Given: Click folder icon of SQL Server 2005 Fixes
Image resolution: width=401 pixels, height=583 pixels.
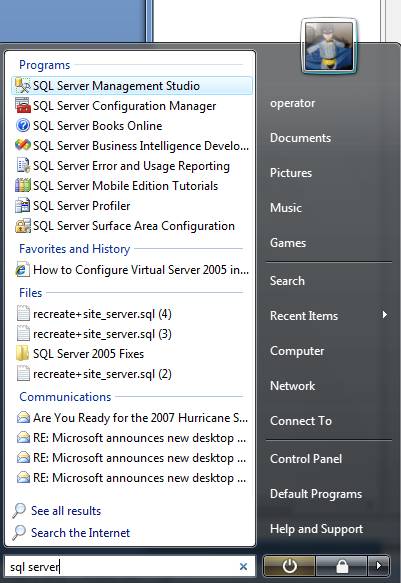Looking at the screenshot, I should 22,354.
